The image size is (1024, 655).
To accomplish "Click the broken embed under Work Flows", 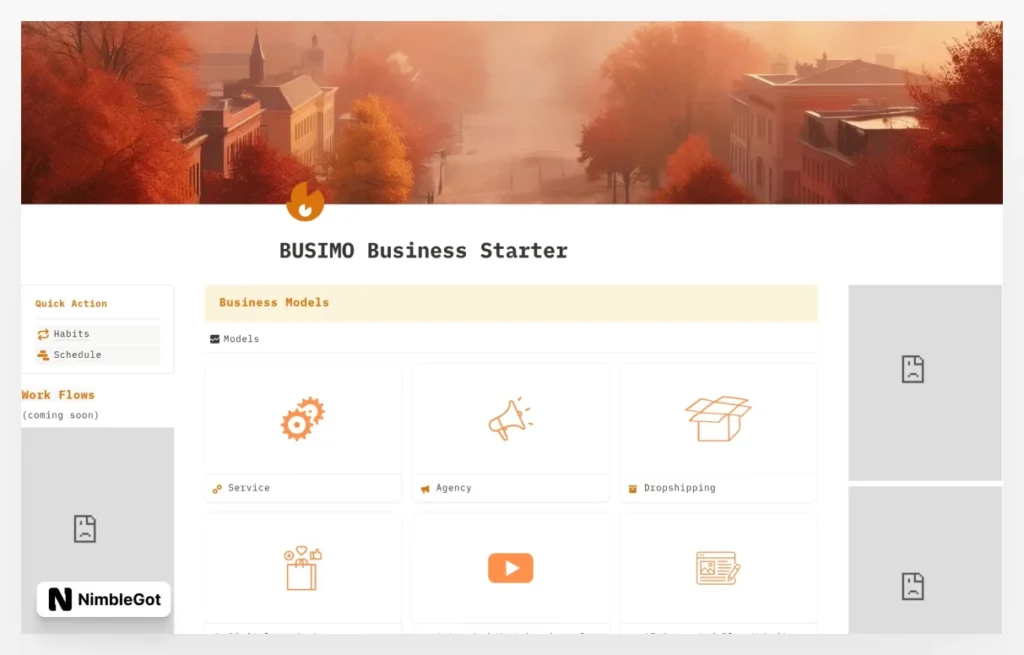I will coord(85,528).
